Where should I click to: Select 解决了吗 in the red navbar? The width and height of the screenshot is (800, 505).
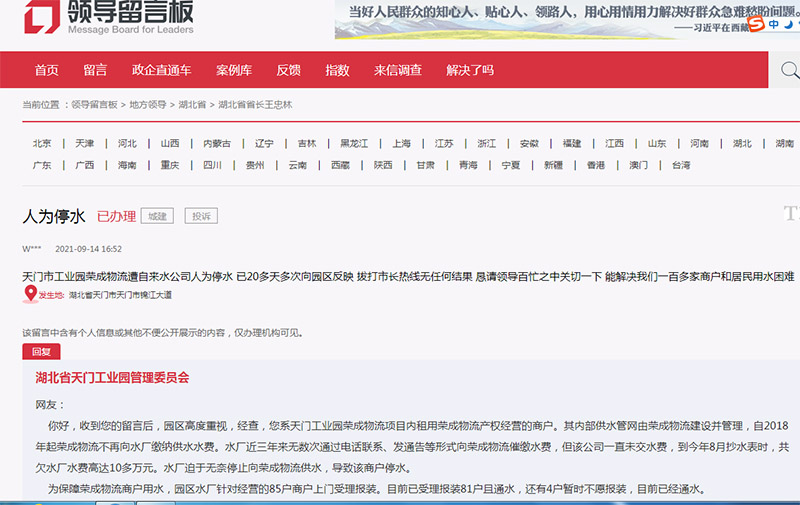point(470,70)
